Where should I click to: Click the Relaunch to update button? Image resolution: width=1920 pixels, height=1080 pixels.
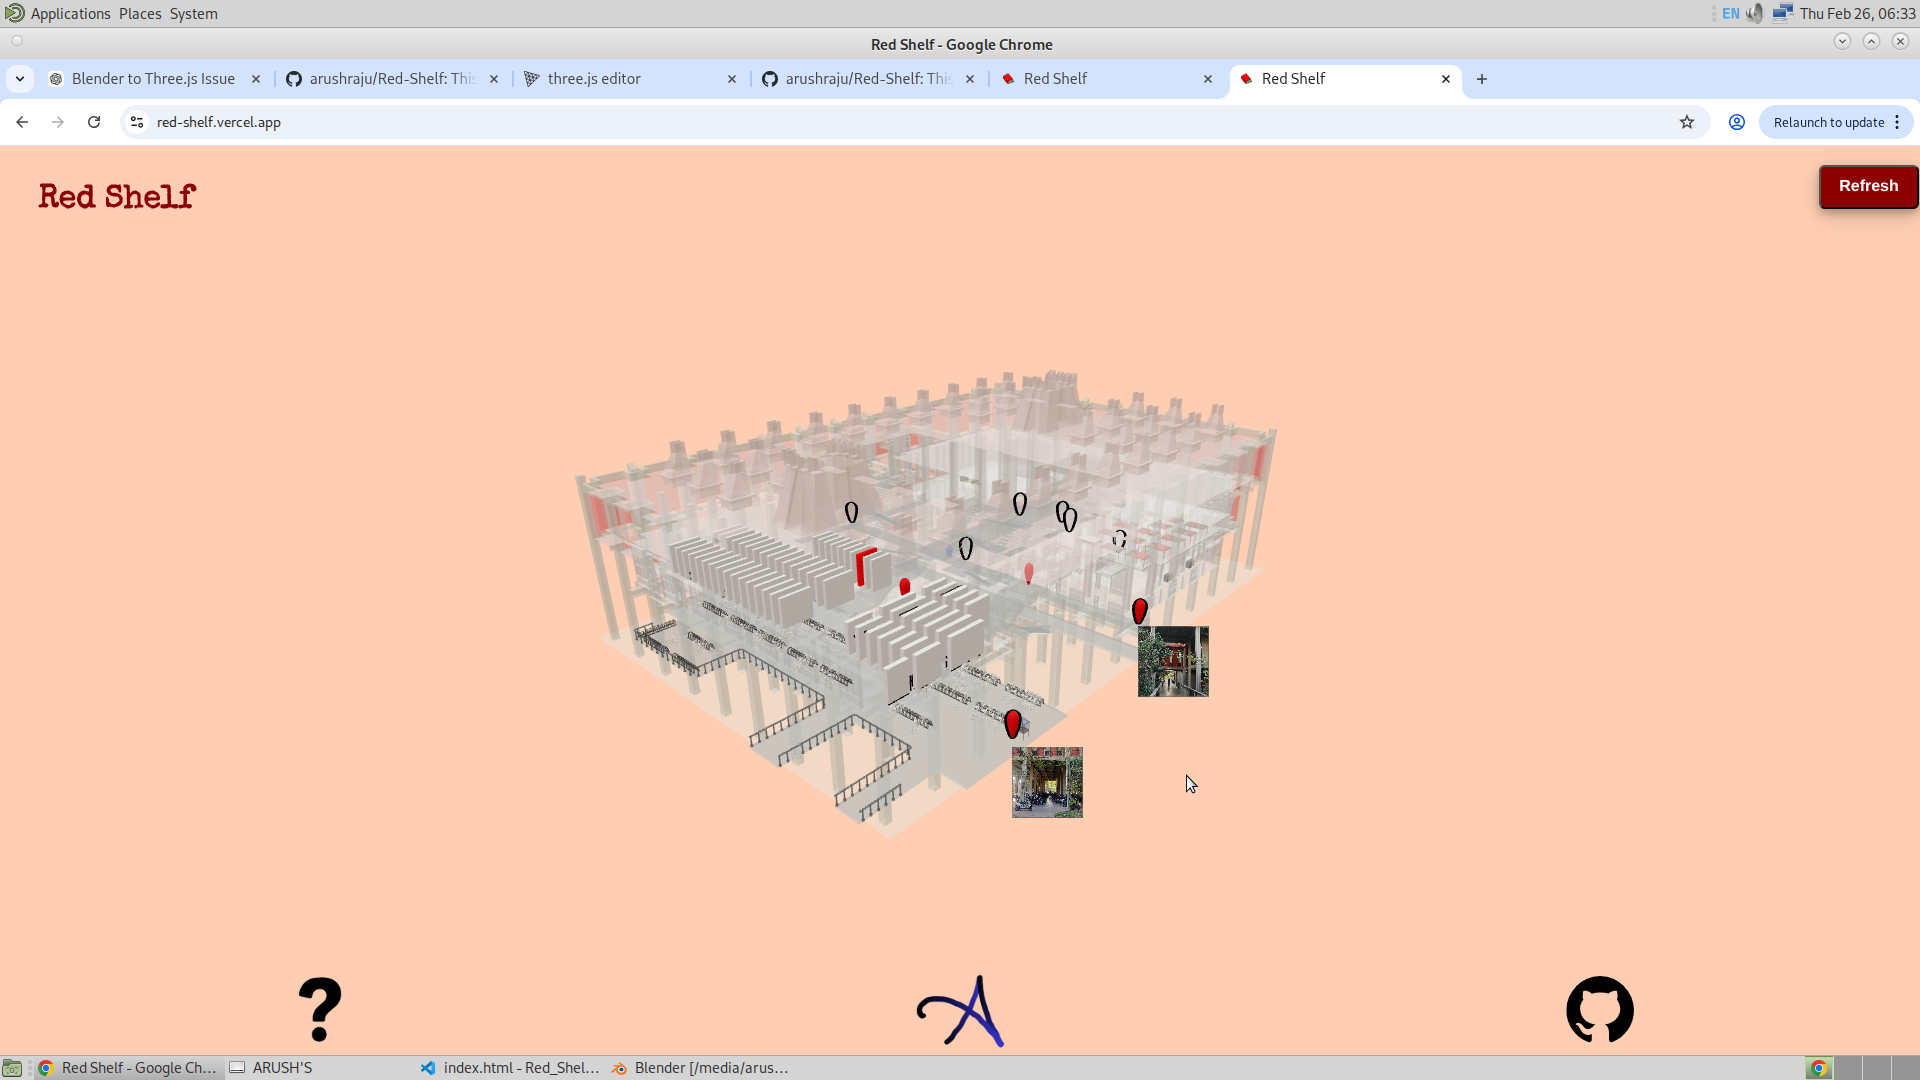click(x=1828, y=122)
